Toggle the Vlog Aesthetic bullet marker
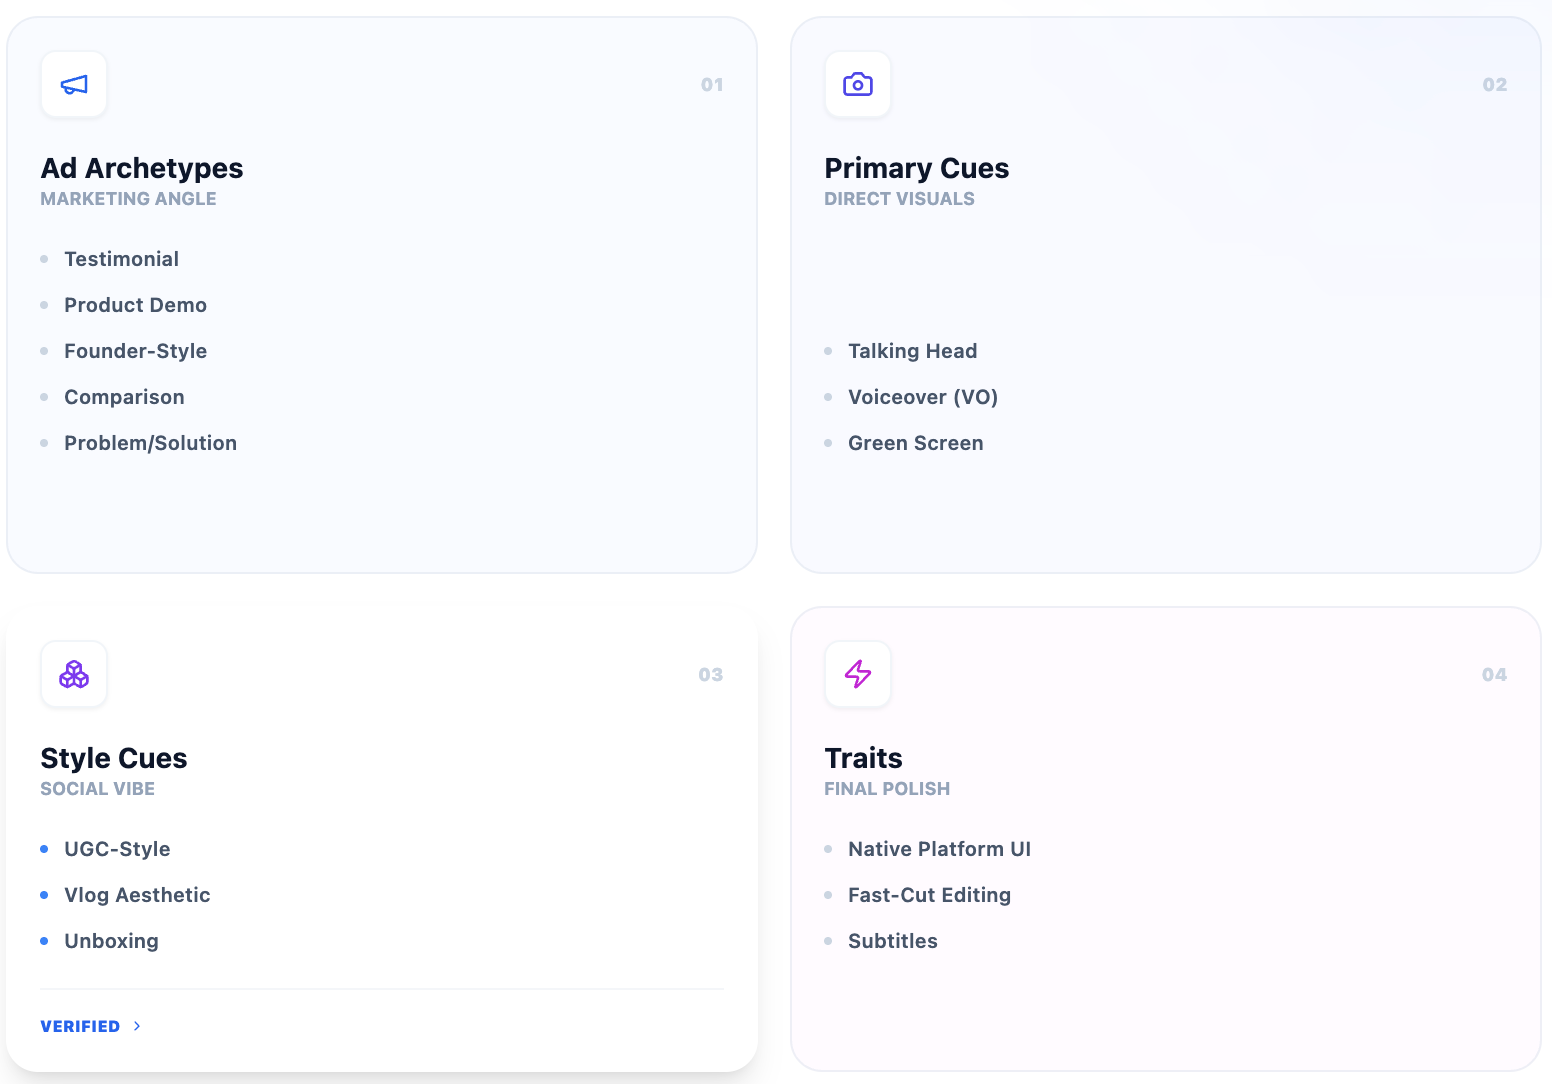This screenshot has height=1084, width=1552. click(x=44, y=895)
